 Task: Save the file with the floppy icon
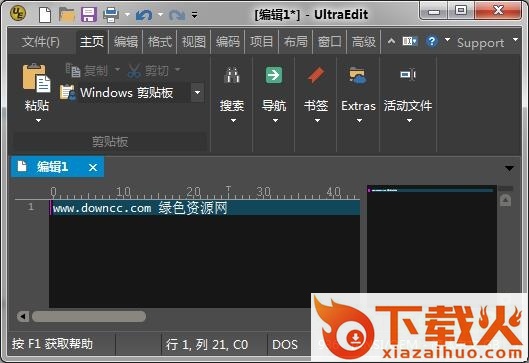point(89,15)
